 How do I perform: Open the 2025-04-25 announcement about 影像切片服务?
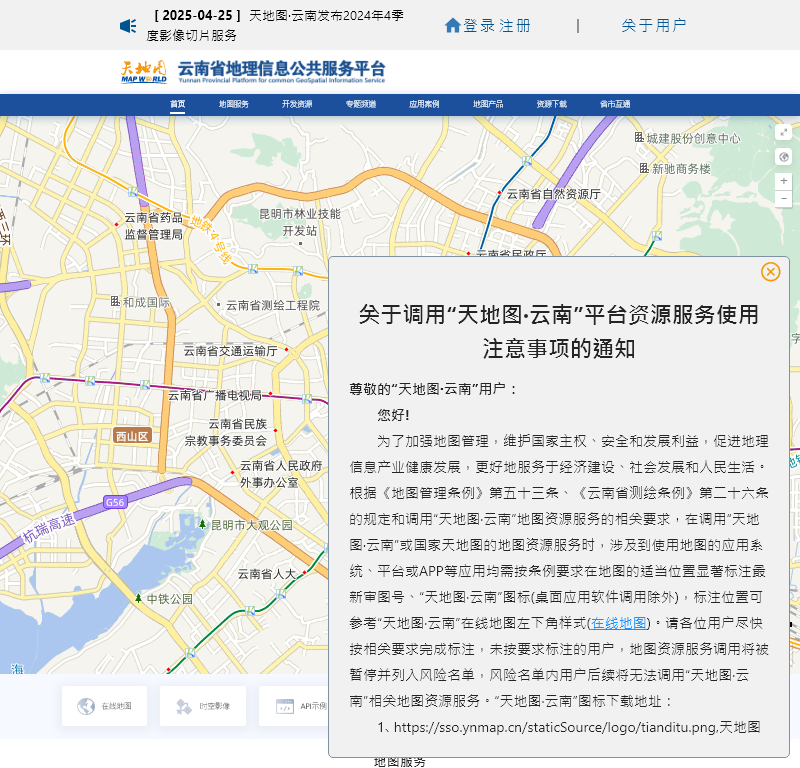pos(275,25)
